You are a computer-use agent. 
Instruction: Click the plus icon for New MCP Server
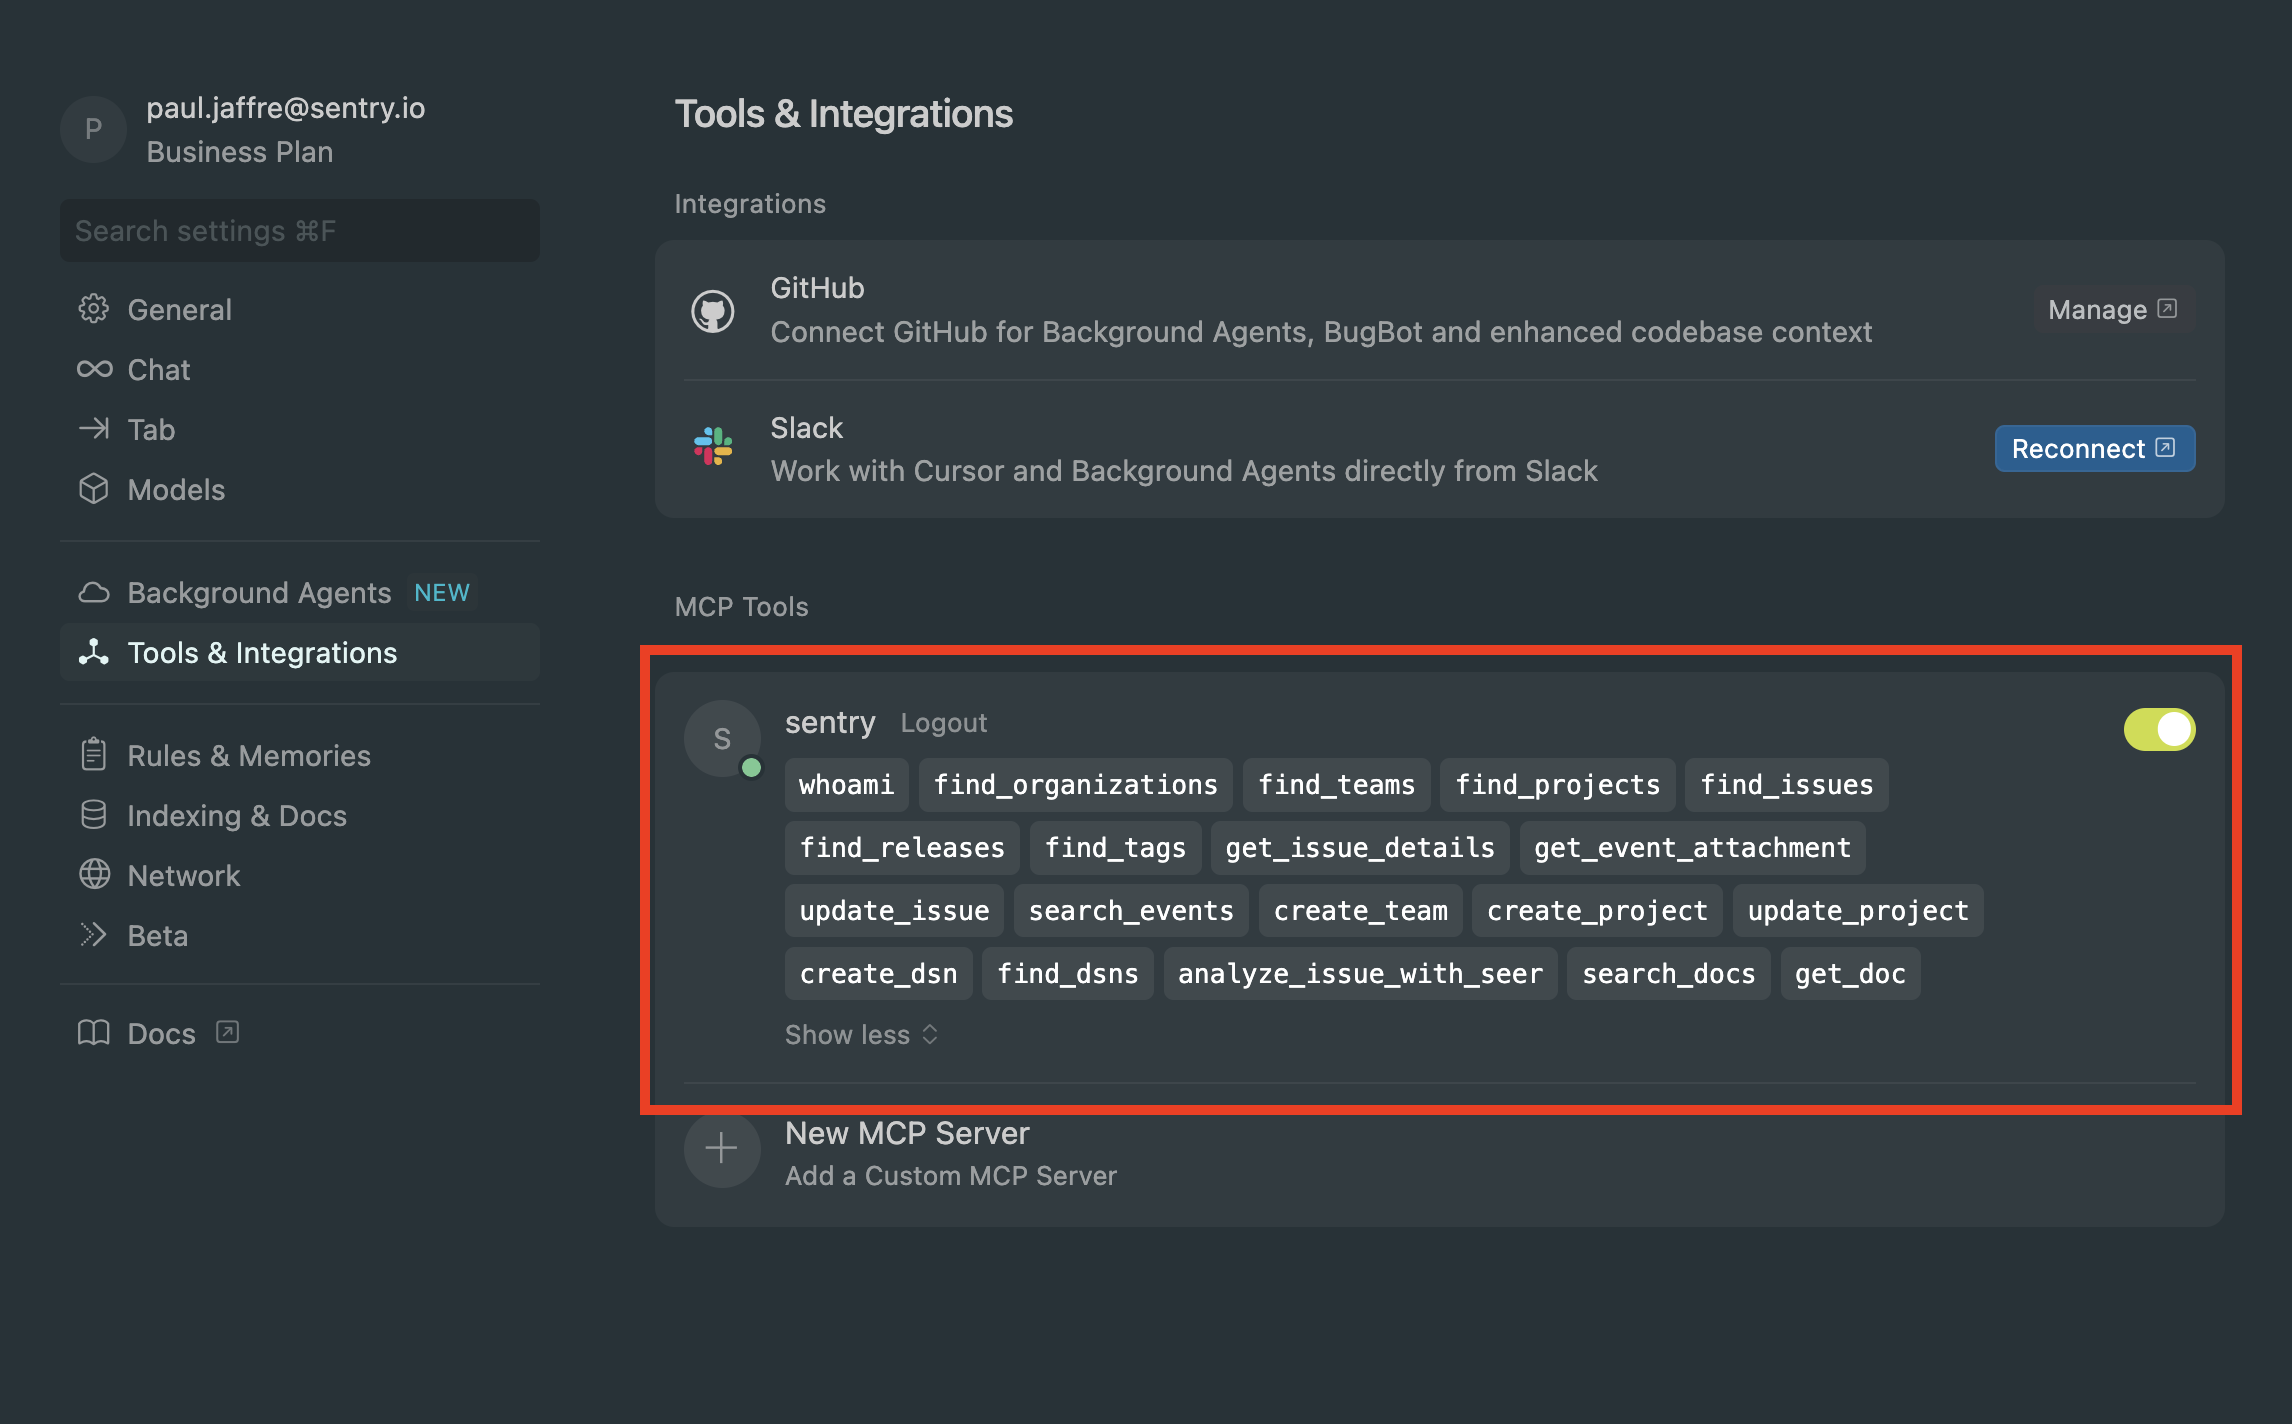coord(721,1148)
